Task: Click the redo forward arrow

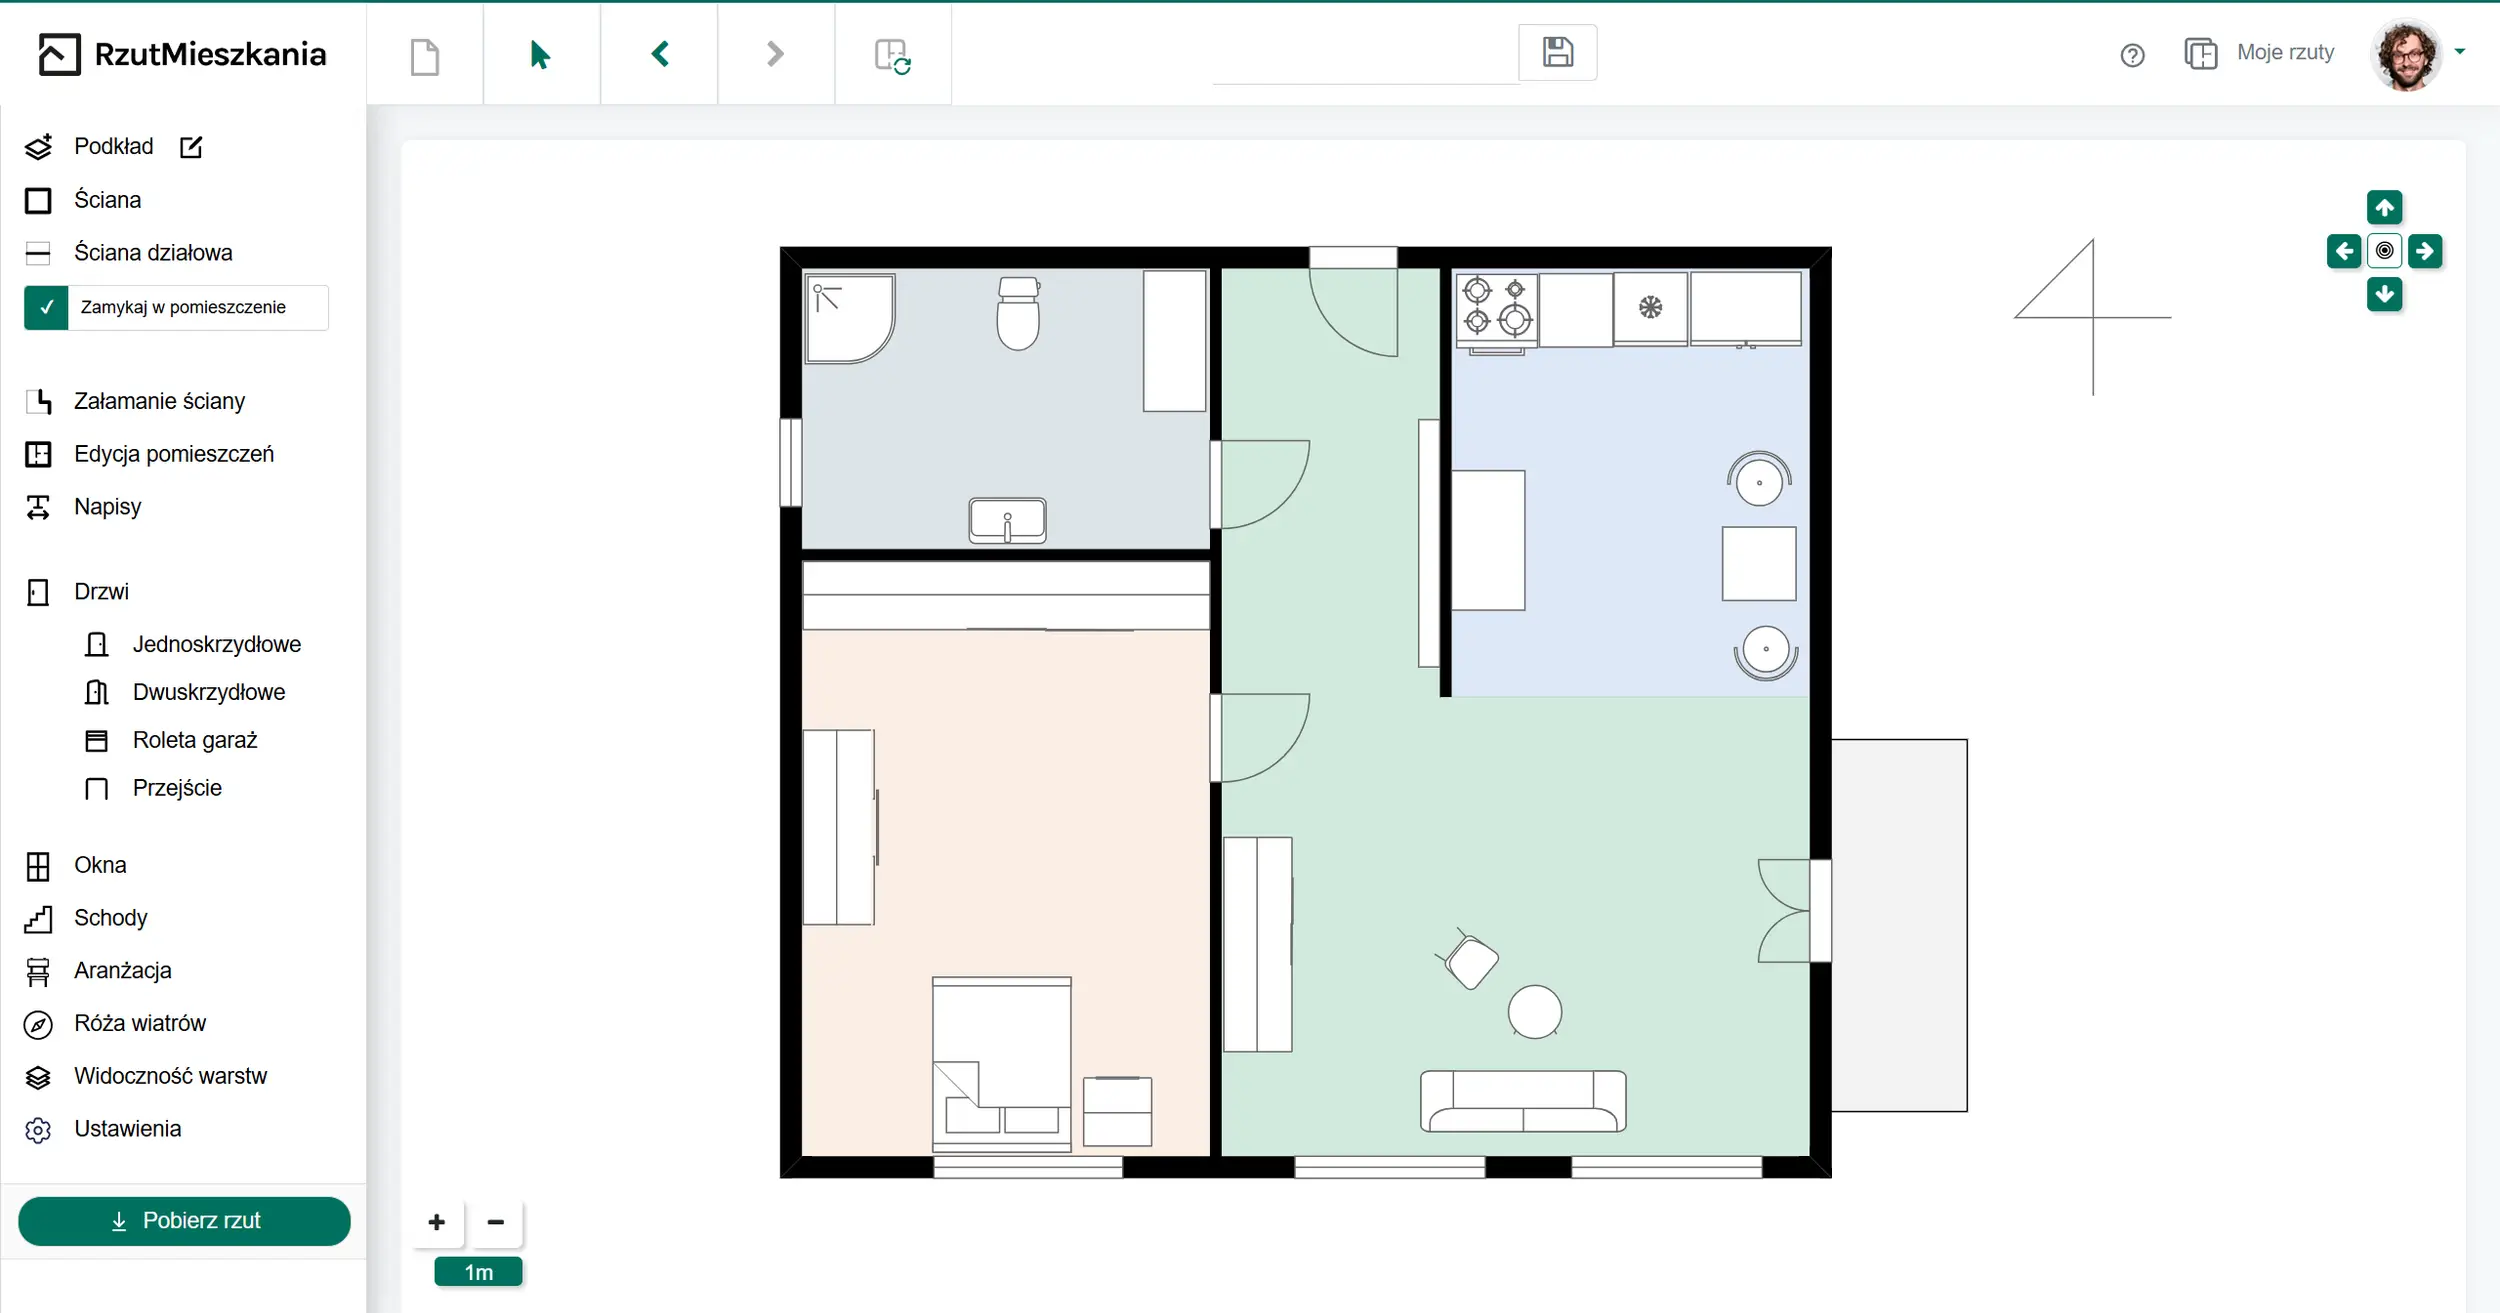Action: tap(775, 54)
